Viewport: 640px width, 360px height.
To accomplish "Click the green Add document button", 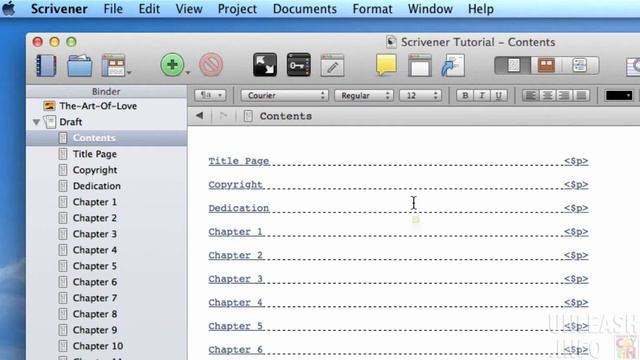I will [x=172, y=65].
